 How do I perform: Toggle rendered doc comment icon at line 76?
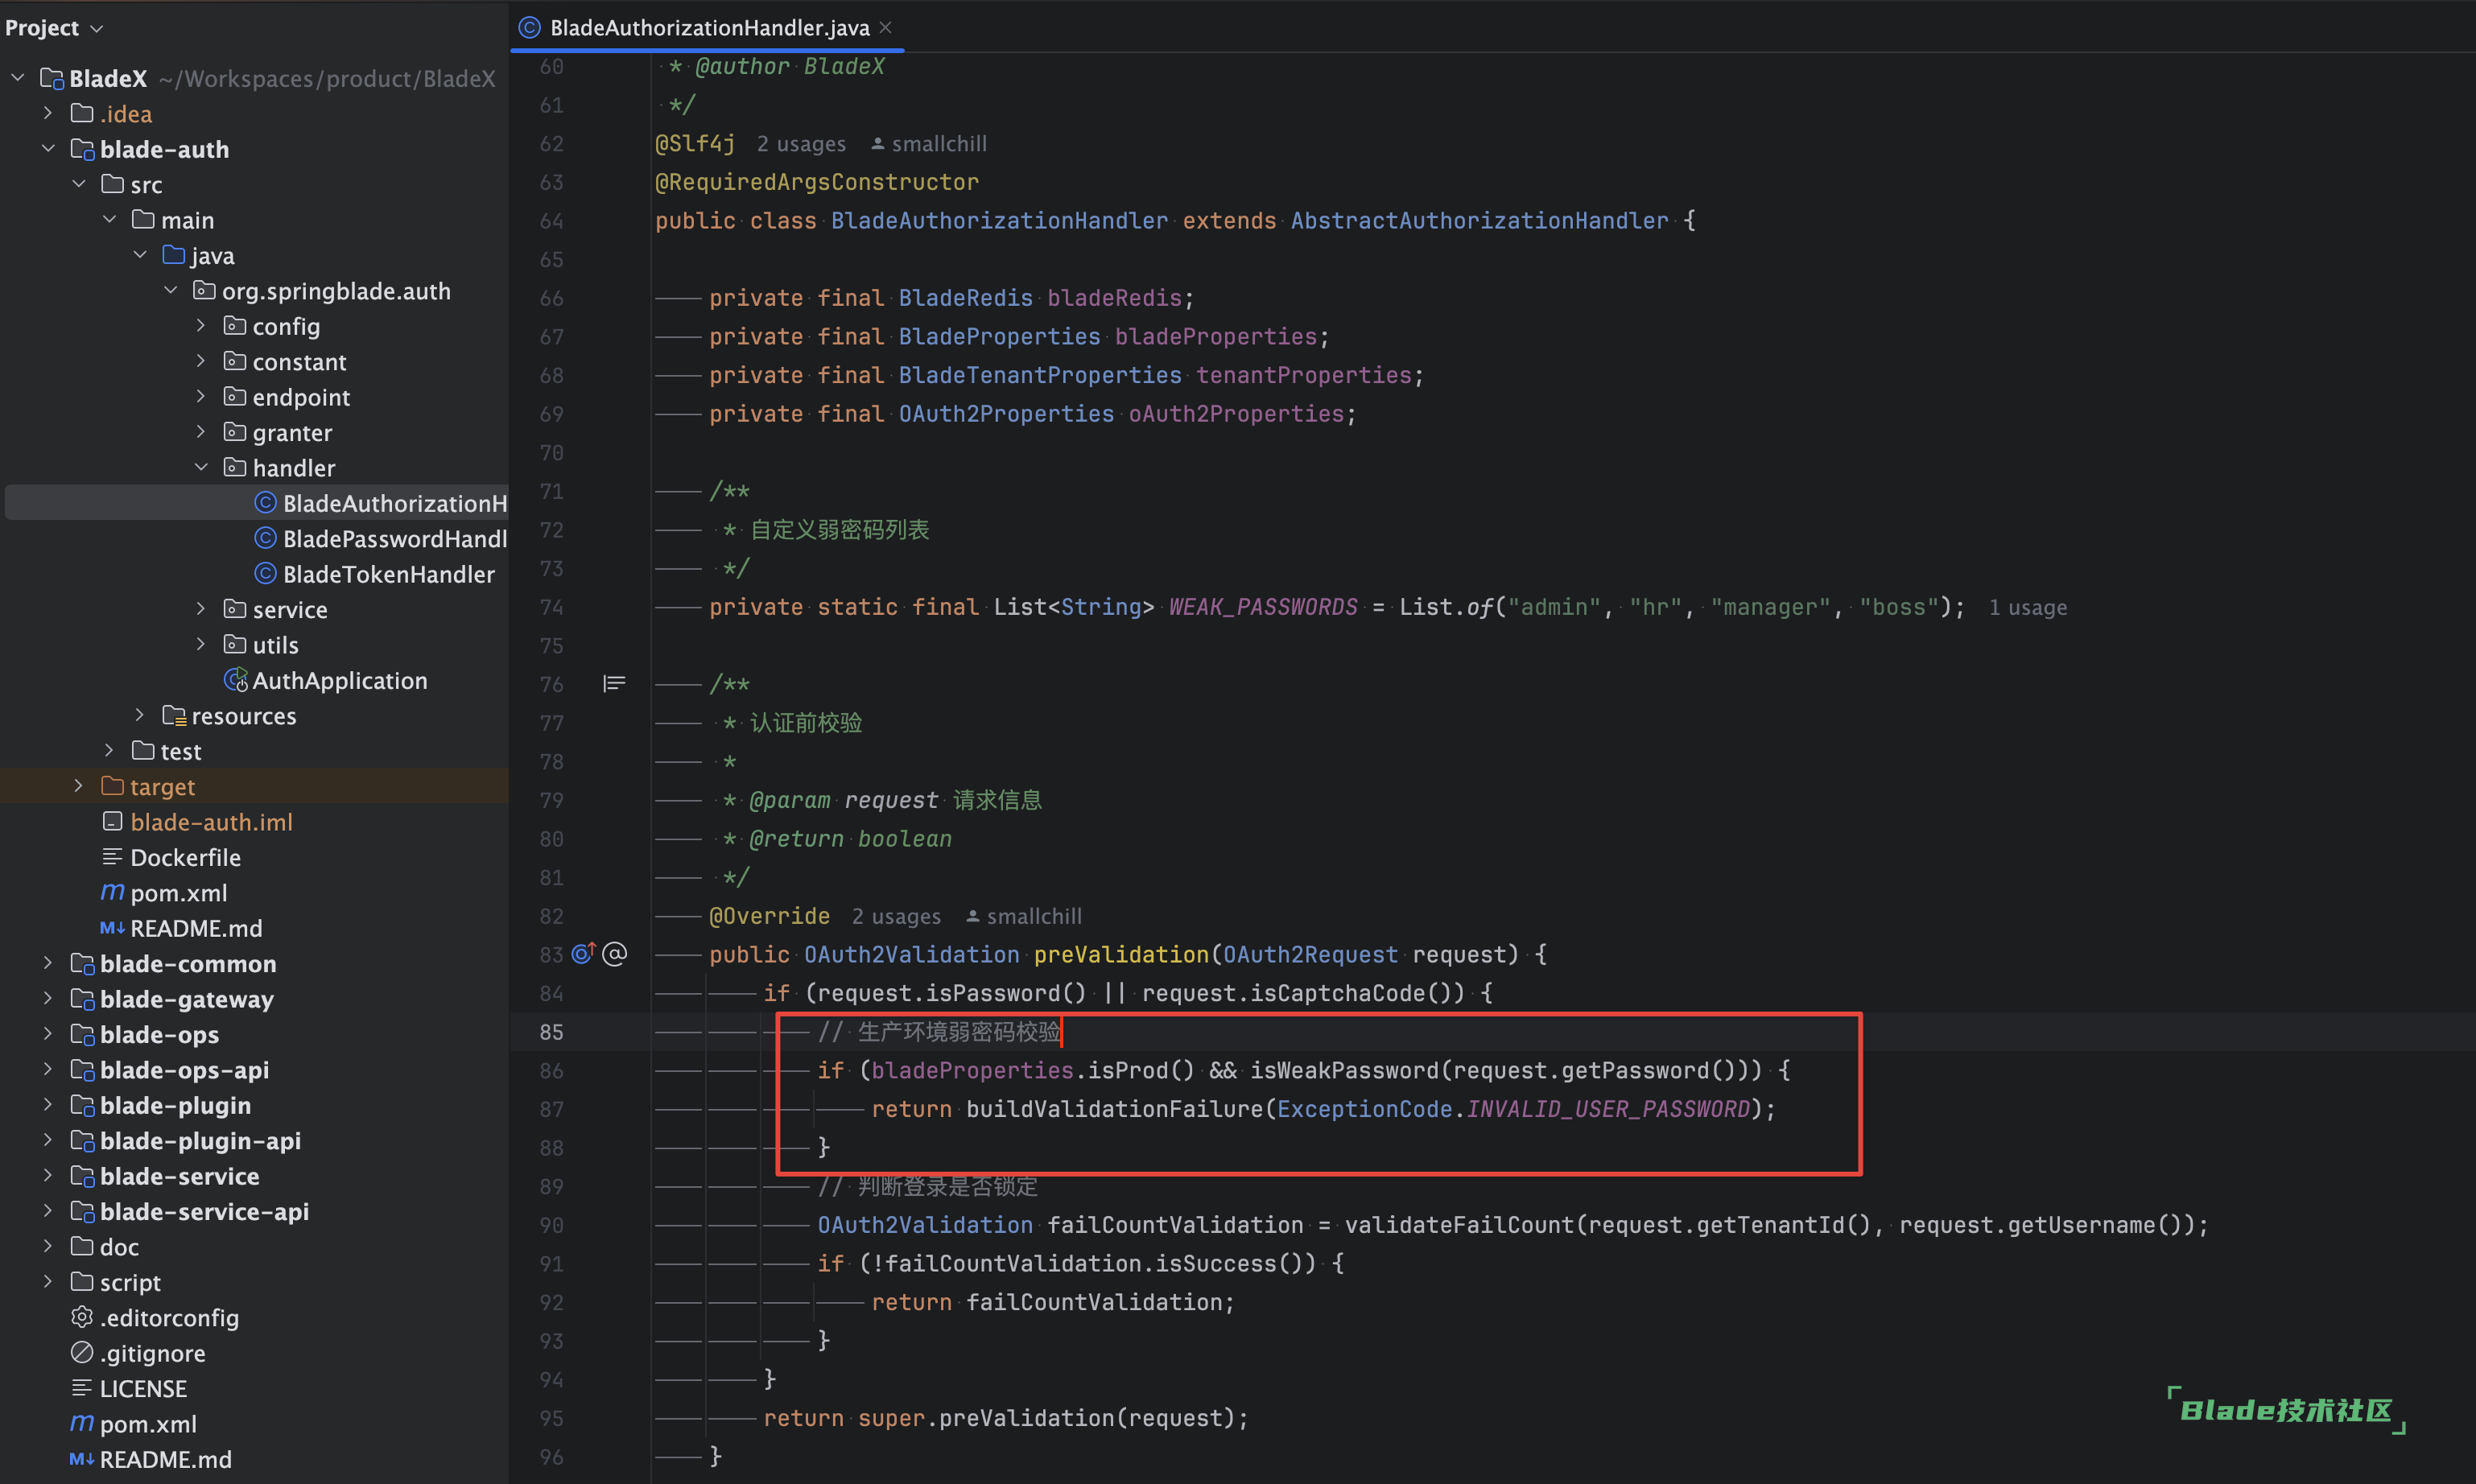tap(614, 684)
